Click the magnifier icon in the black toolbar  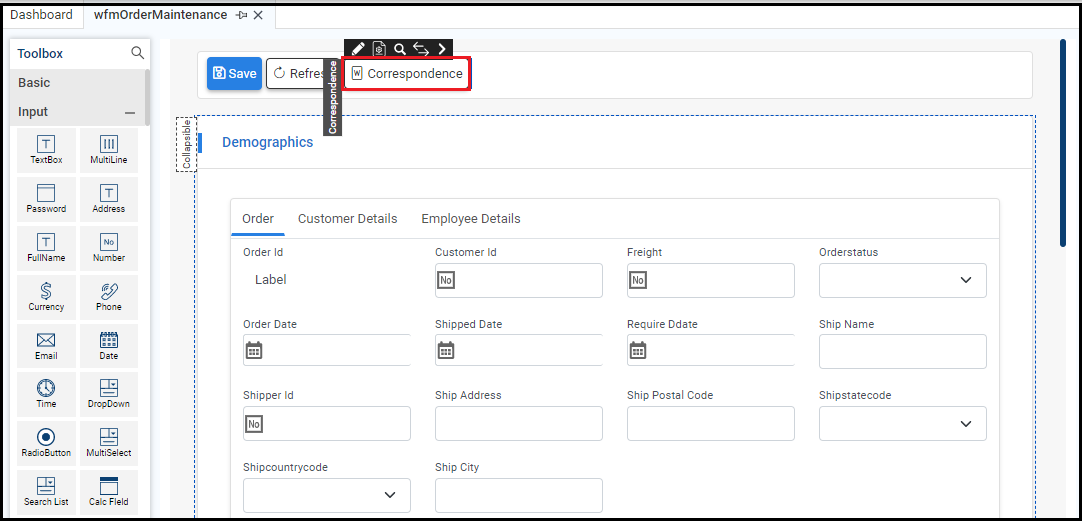[x=400, y=49]
